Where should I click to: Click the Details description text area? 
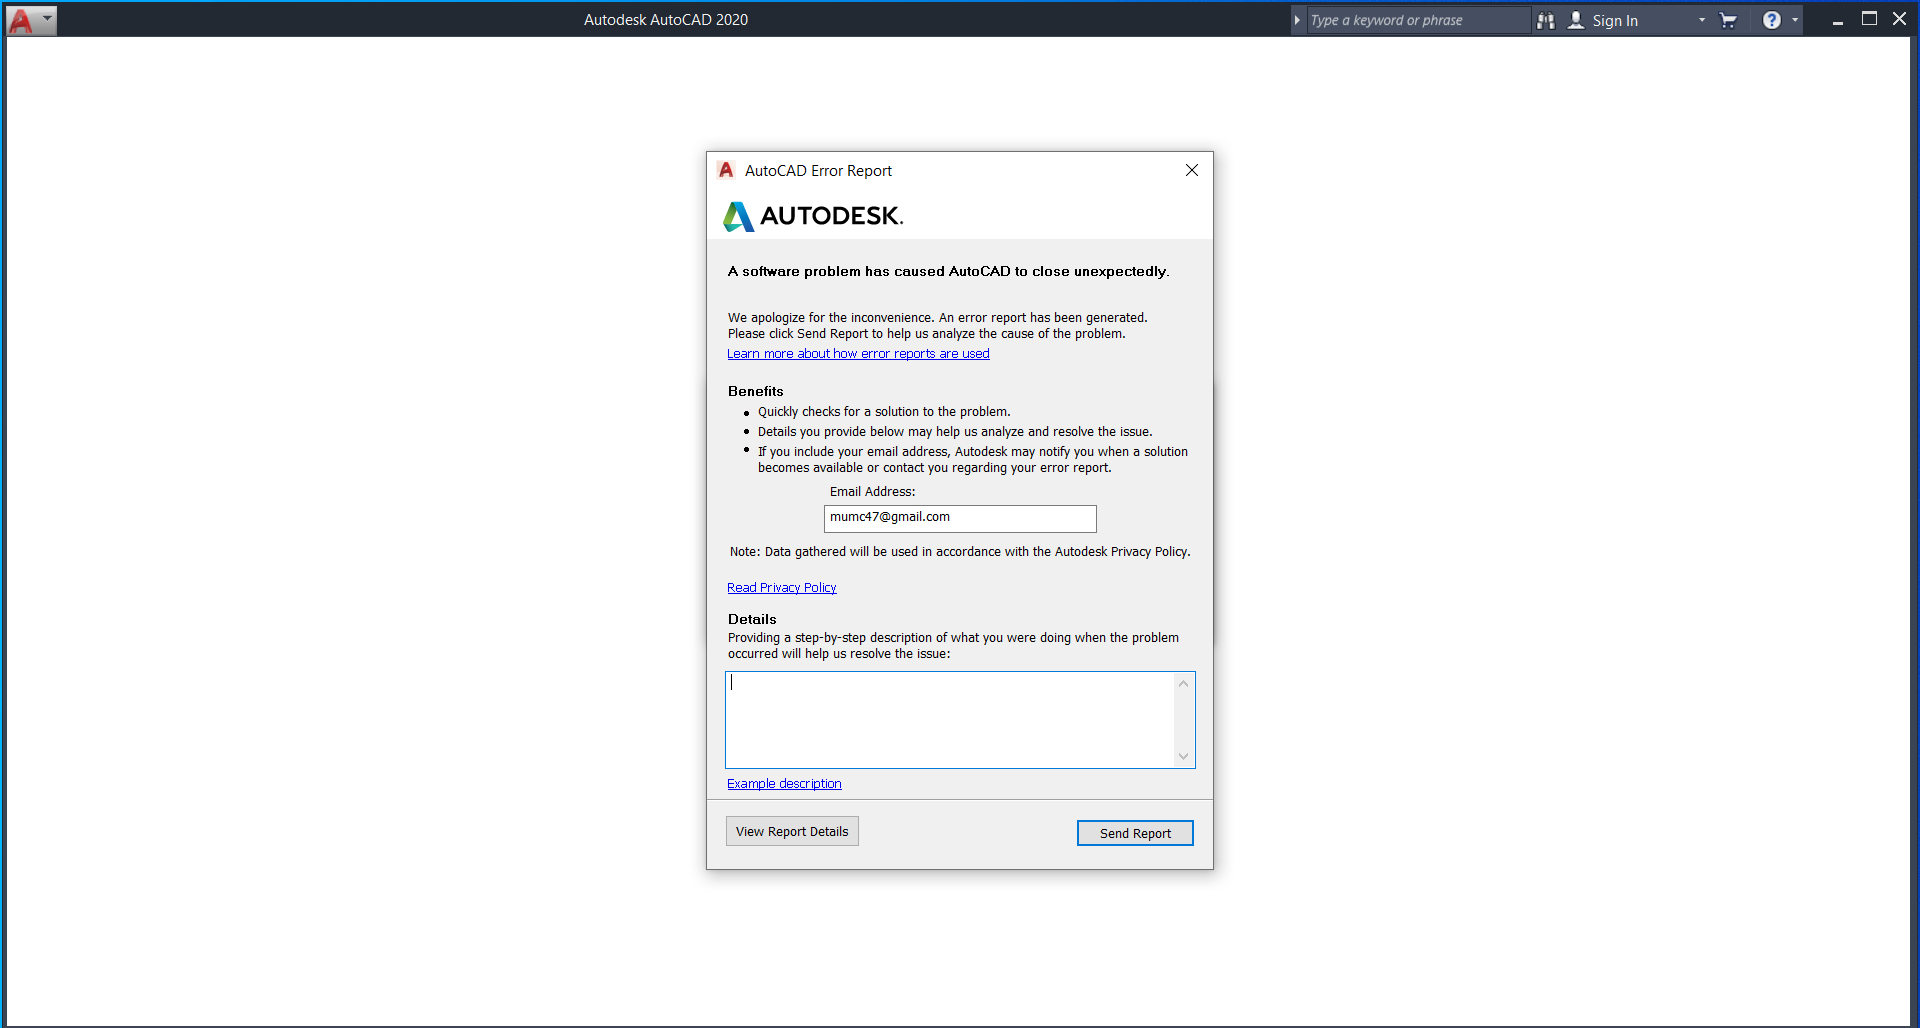click(x=950, y=720)
